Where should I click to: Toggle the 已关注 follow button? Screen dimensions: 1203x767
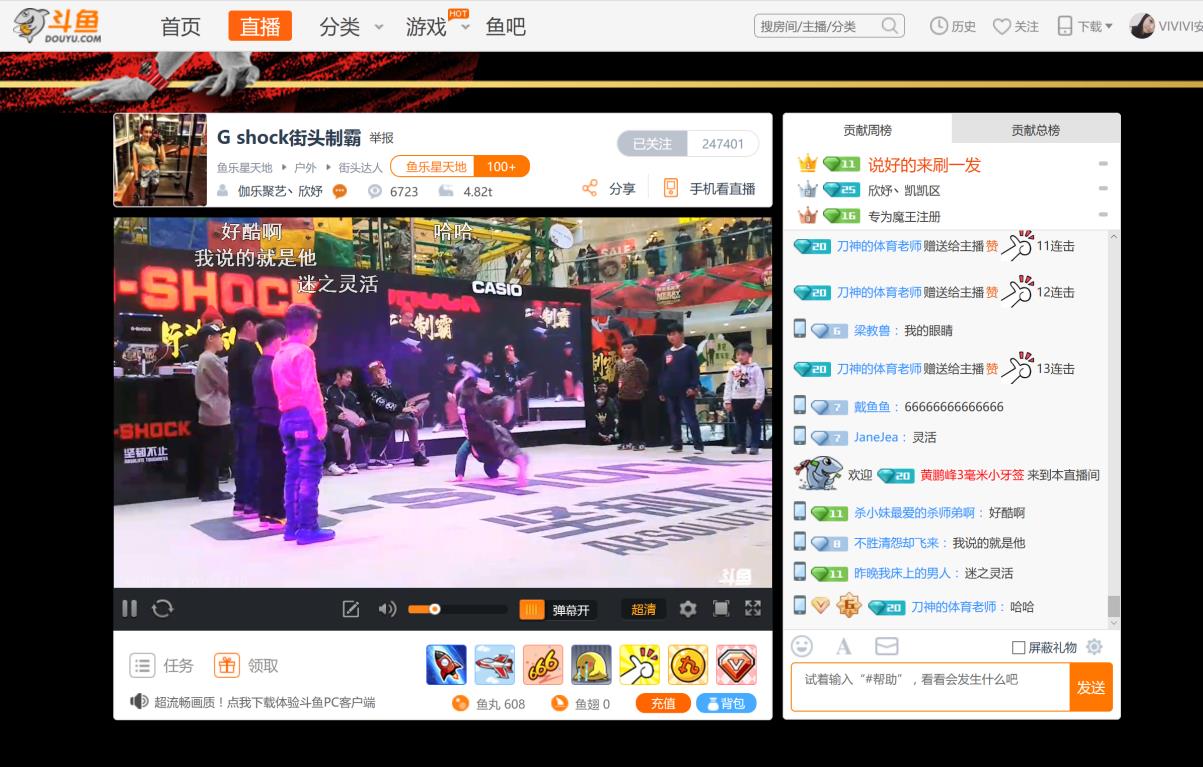click(x=652, y=144)
